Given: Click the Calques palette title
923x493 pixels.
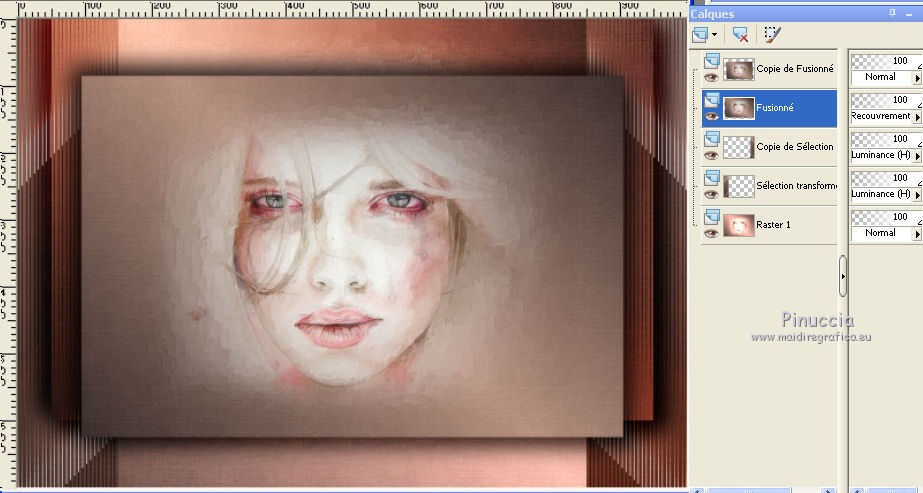Looking at the screenshot, I should click(x=712, y=14).
